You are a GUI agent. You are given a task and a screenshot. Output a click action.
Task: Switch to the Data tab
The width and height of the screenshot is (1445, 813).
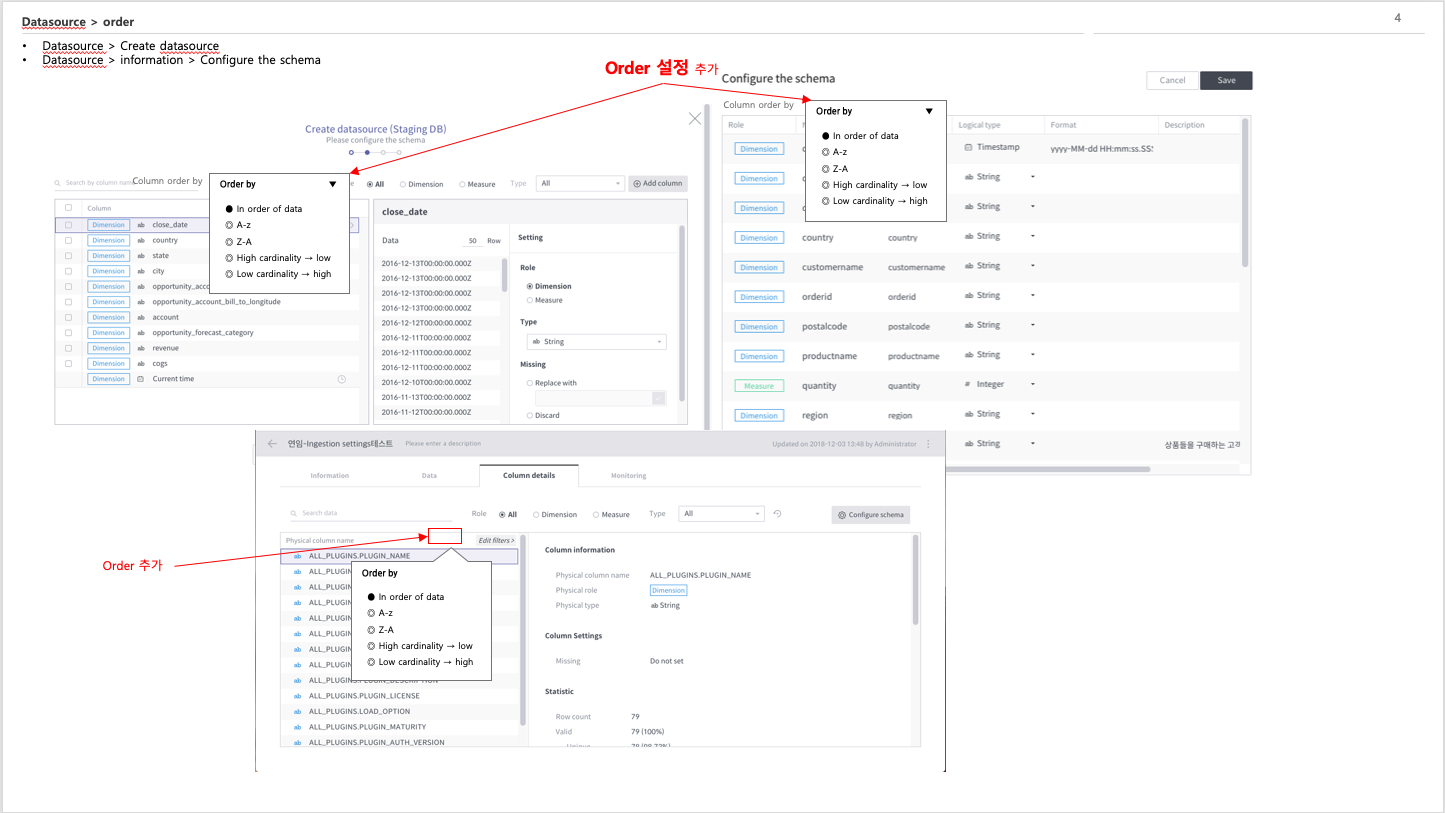[429, 476]
